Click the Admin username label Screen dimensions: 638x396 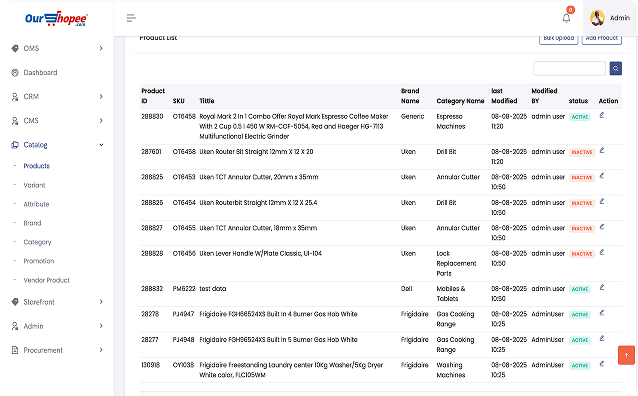(620, 18)
